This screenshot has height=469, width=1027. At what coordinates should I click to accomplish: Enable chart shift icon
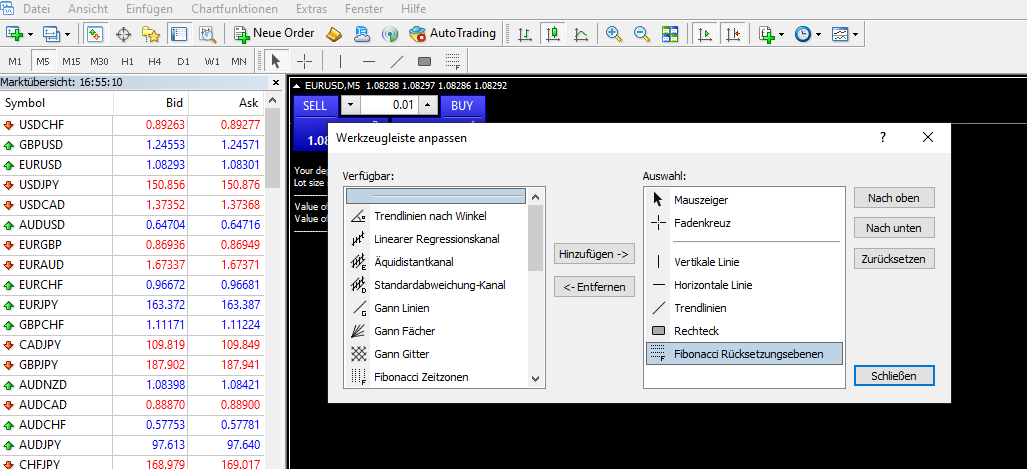(x=734, y=33)
